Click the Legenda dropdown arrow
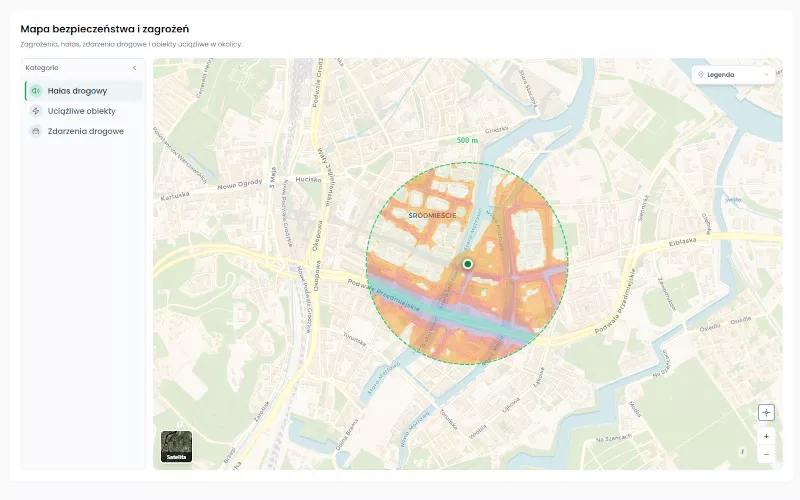This screenshot has width=800, height=500. pyautogui.click(x=766, y=74)
